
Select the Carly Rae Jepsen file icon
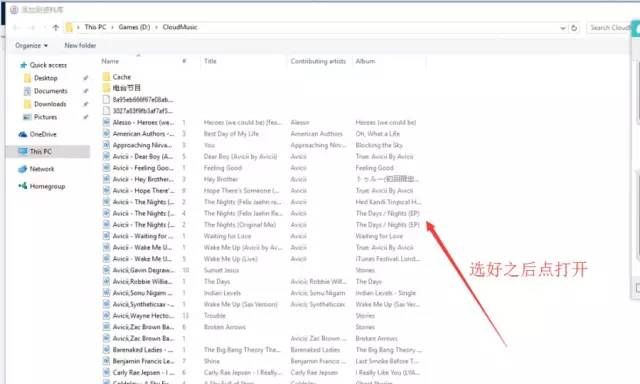tap(107, 373)
